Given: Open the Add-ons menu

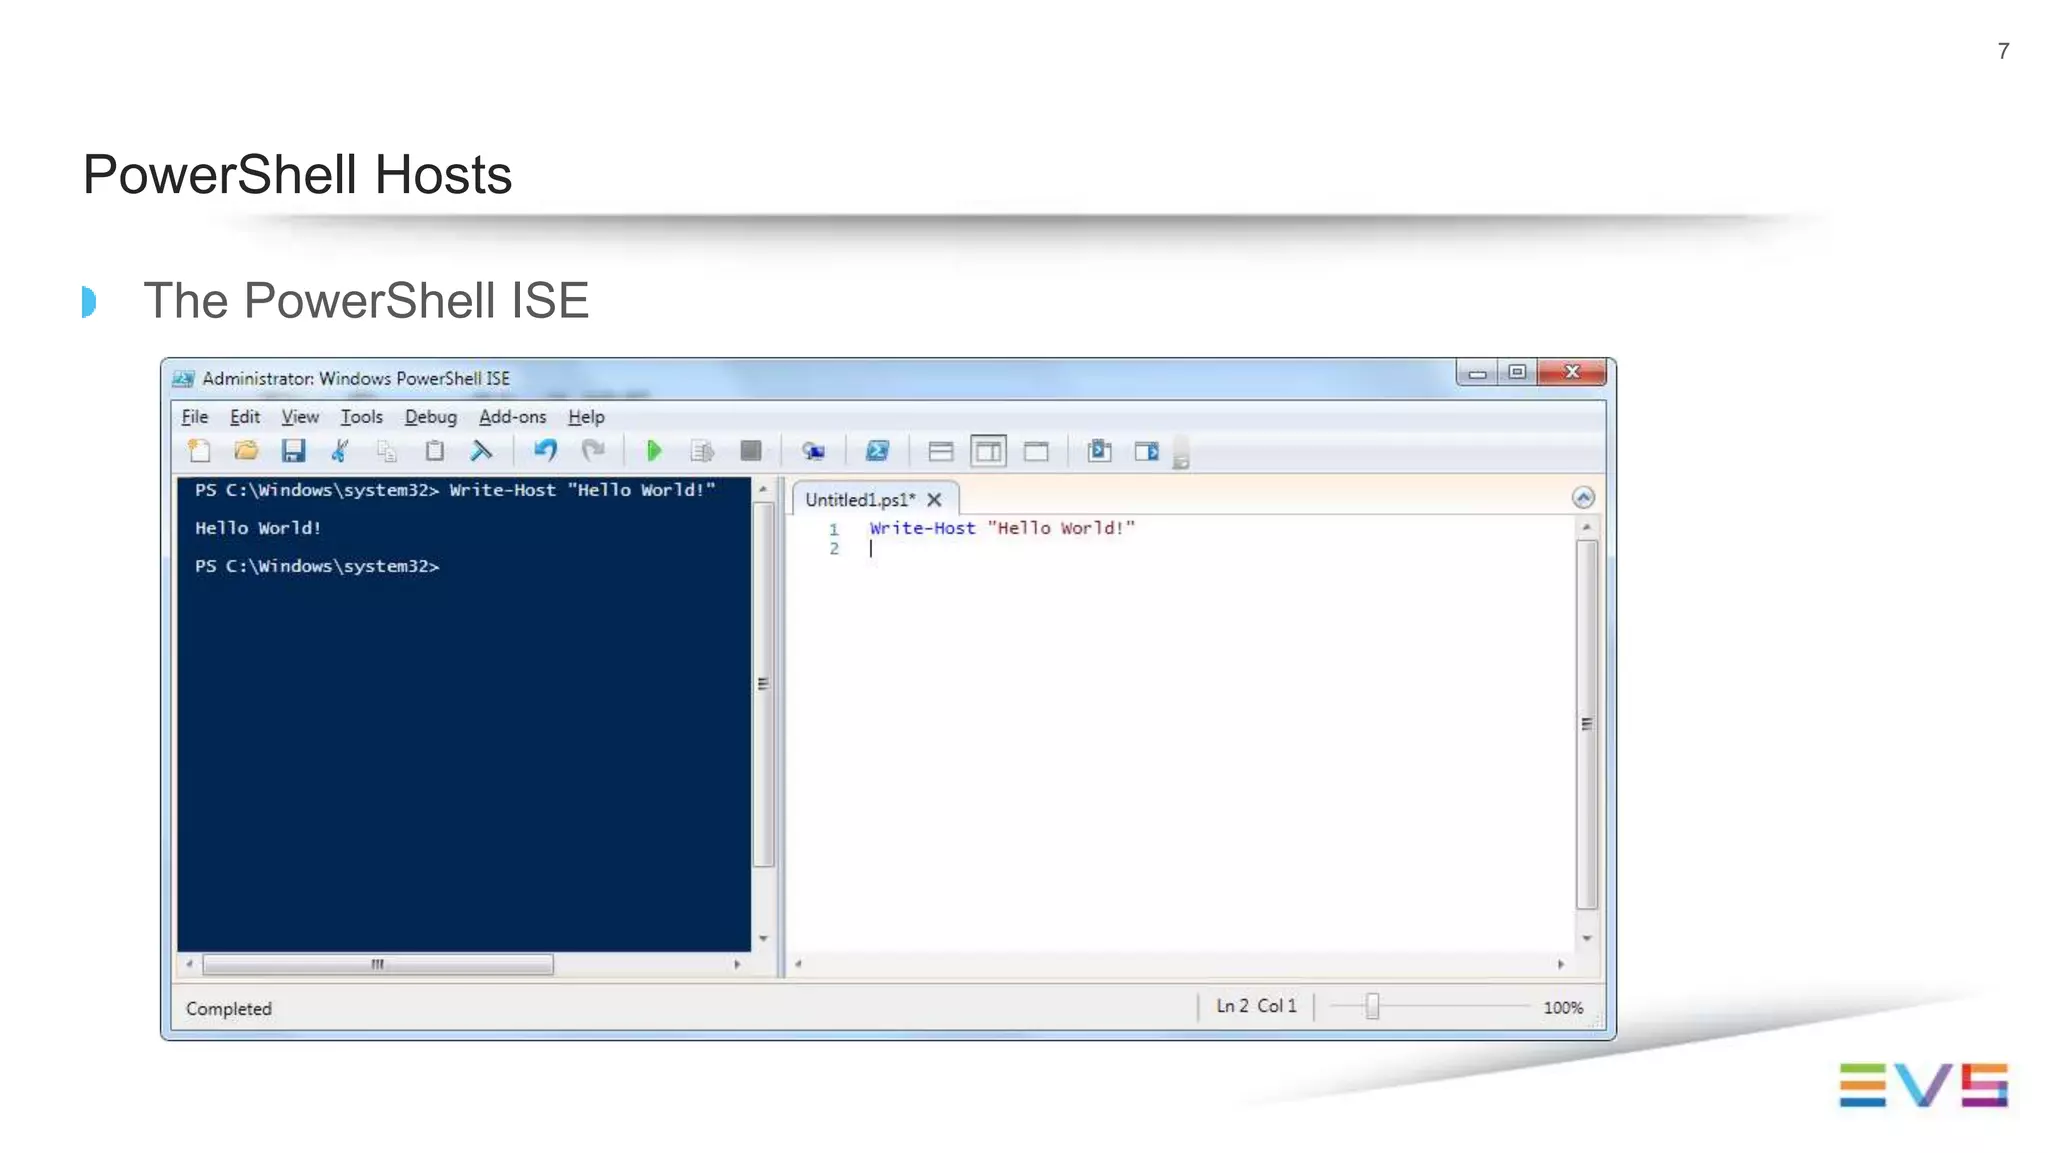Looking at the screenshot, I should [x=513, y=417].
